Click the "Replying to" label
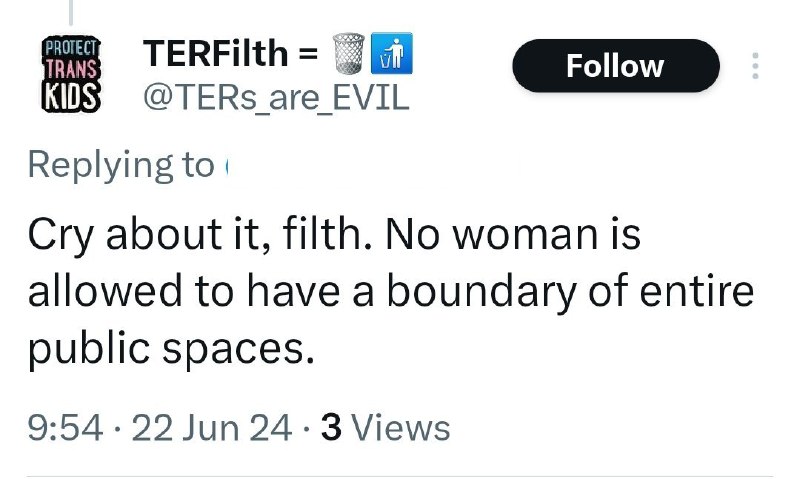This screenshot has height=479, width=800. click(x=120, y=164)
